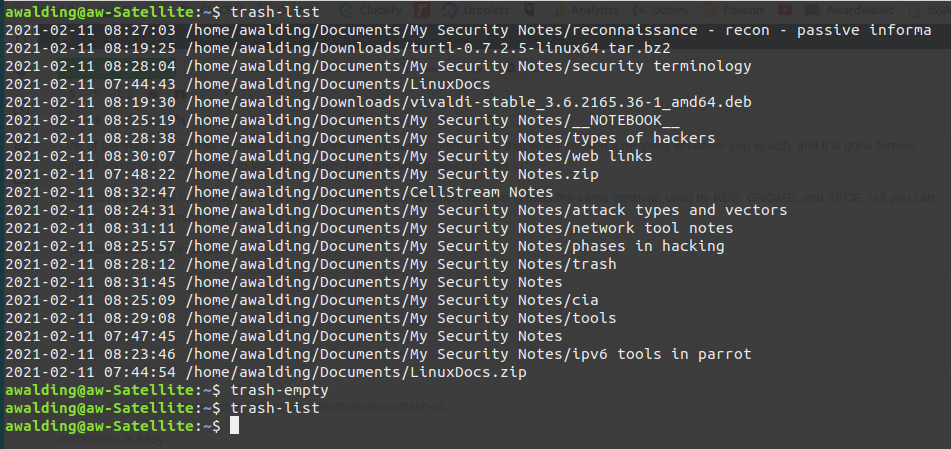The height and width of the screenshot is (449, 951).
Task: Click the terminal cursor at the last prompt
Action: point(234,426)
